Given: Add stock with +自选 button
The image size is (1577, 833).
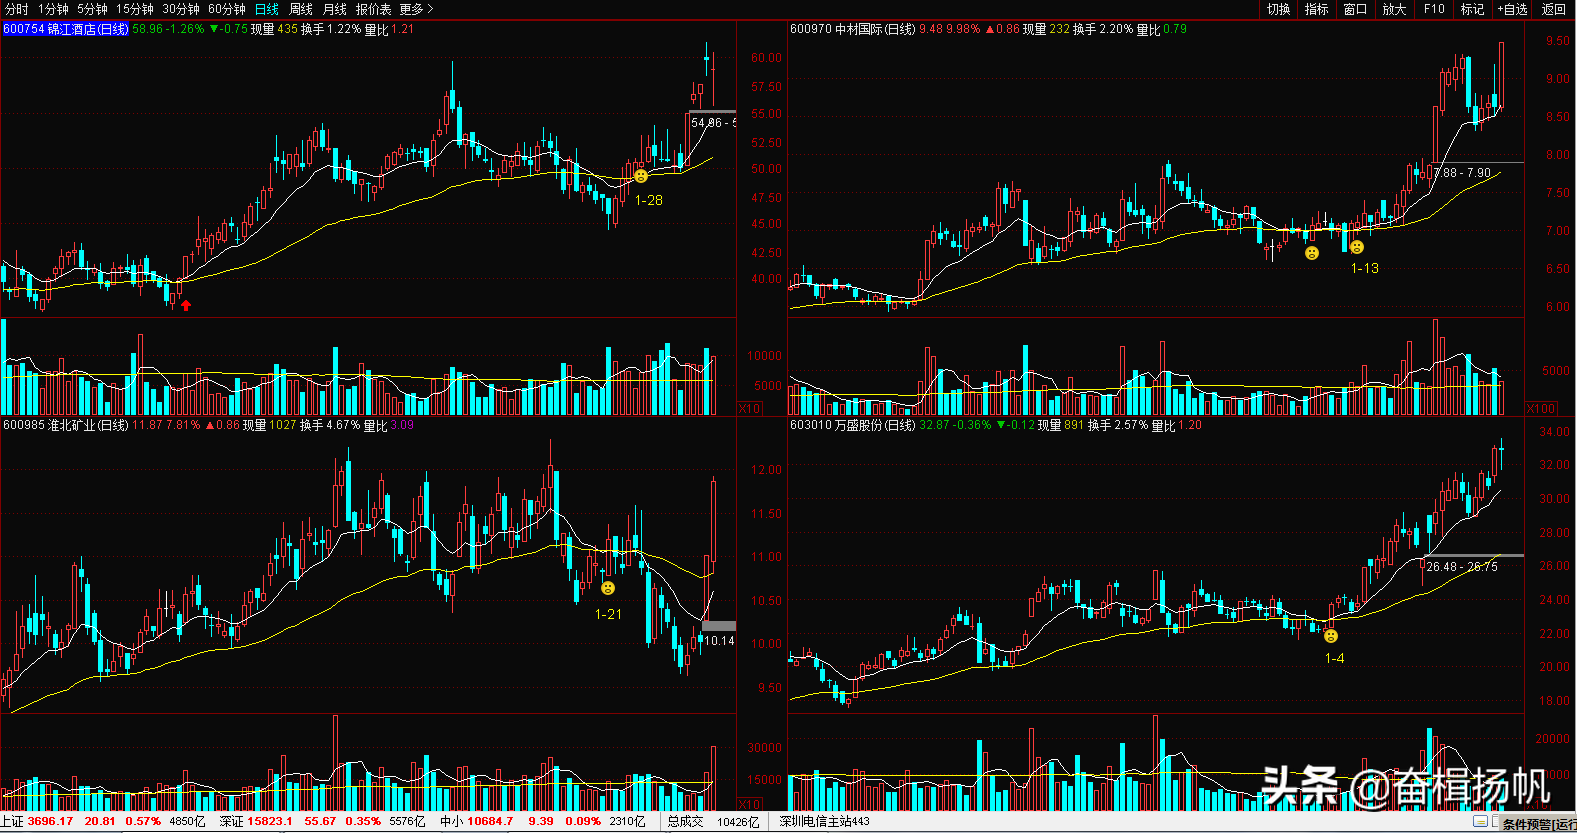Looking at the screenshot, I should point(1512,9).
